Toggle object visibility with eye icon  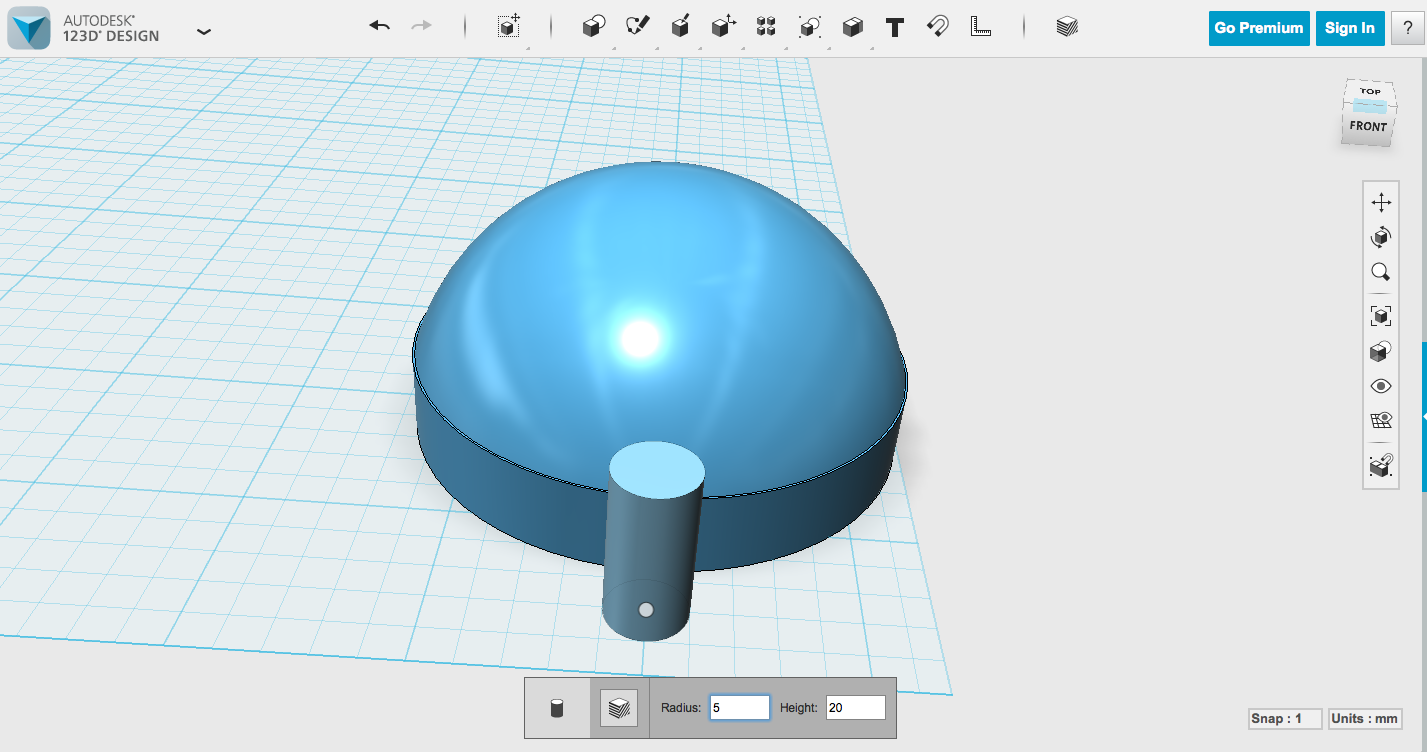tap(1381, 387)
